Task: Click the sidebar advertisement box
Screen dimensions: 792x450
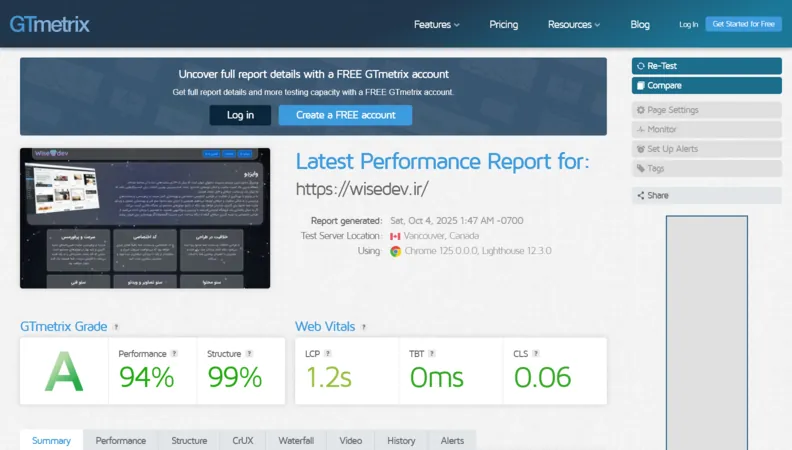Action: click(707, 333)
